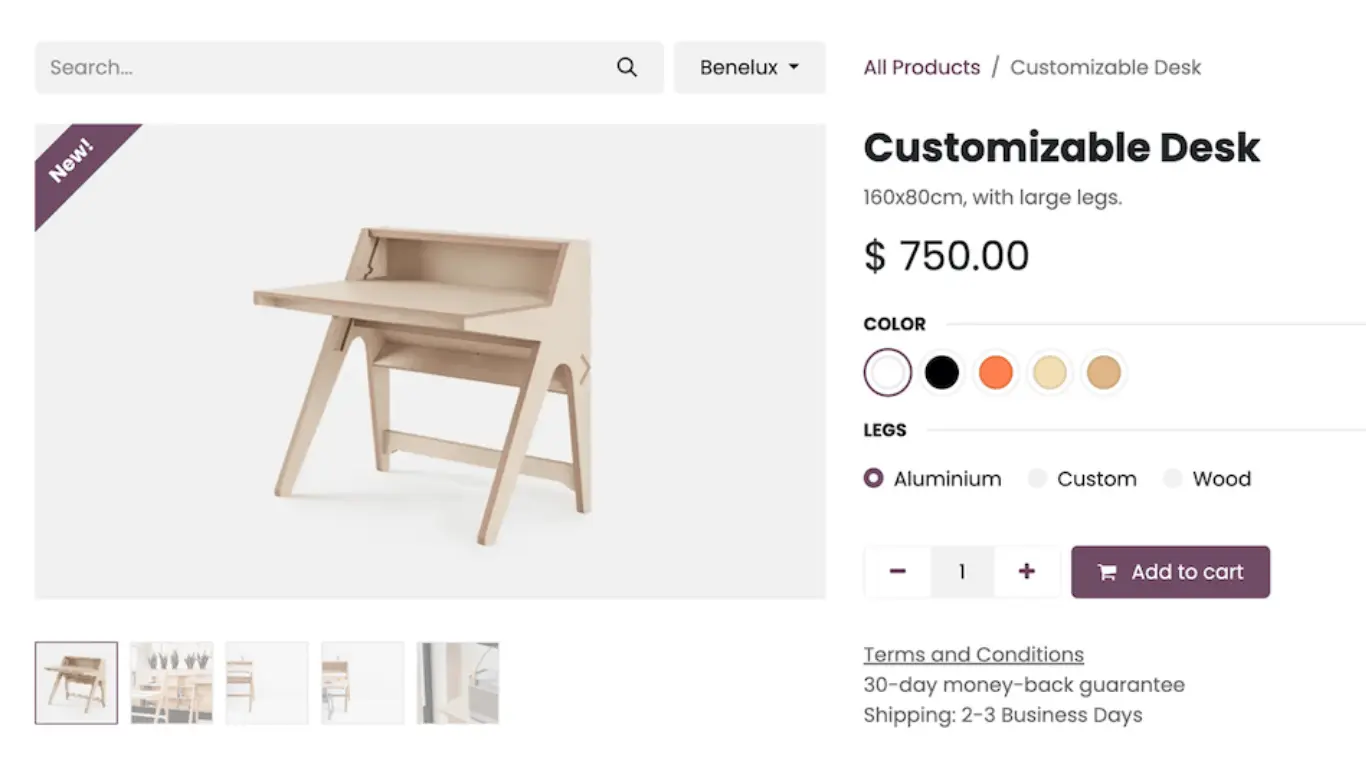Increase quantity with the plus button
The image size is (1366, 768).
(x=1026, y=572)
